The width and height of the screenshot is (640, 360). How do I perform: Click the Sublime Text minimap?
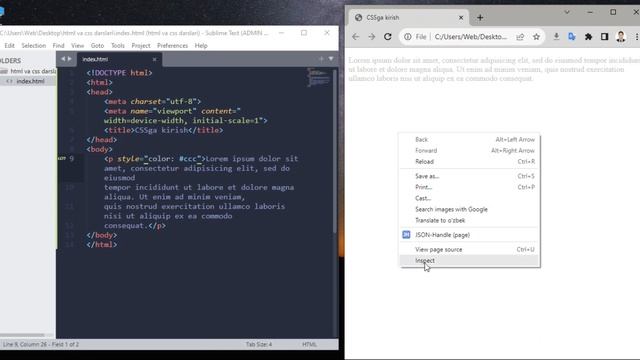tap(318, 78)
